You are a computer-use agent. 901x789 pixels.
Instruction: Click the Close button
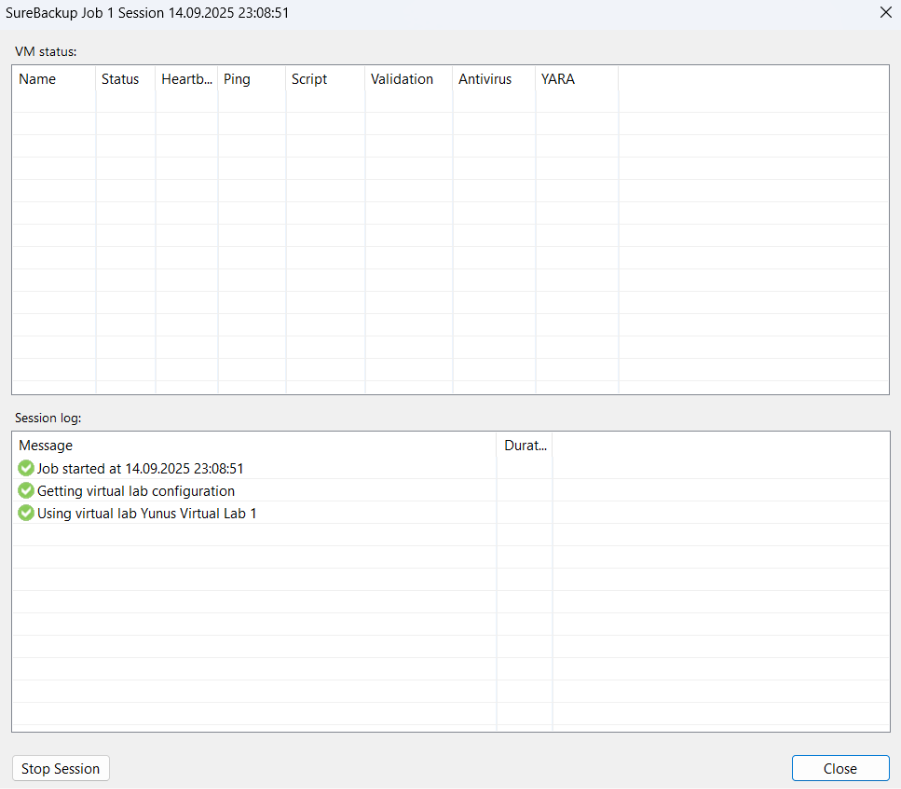[x=839, y=768]
